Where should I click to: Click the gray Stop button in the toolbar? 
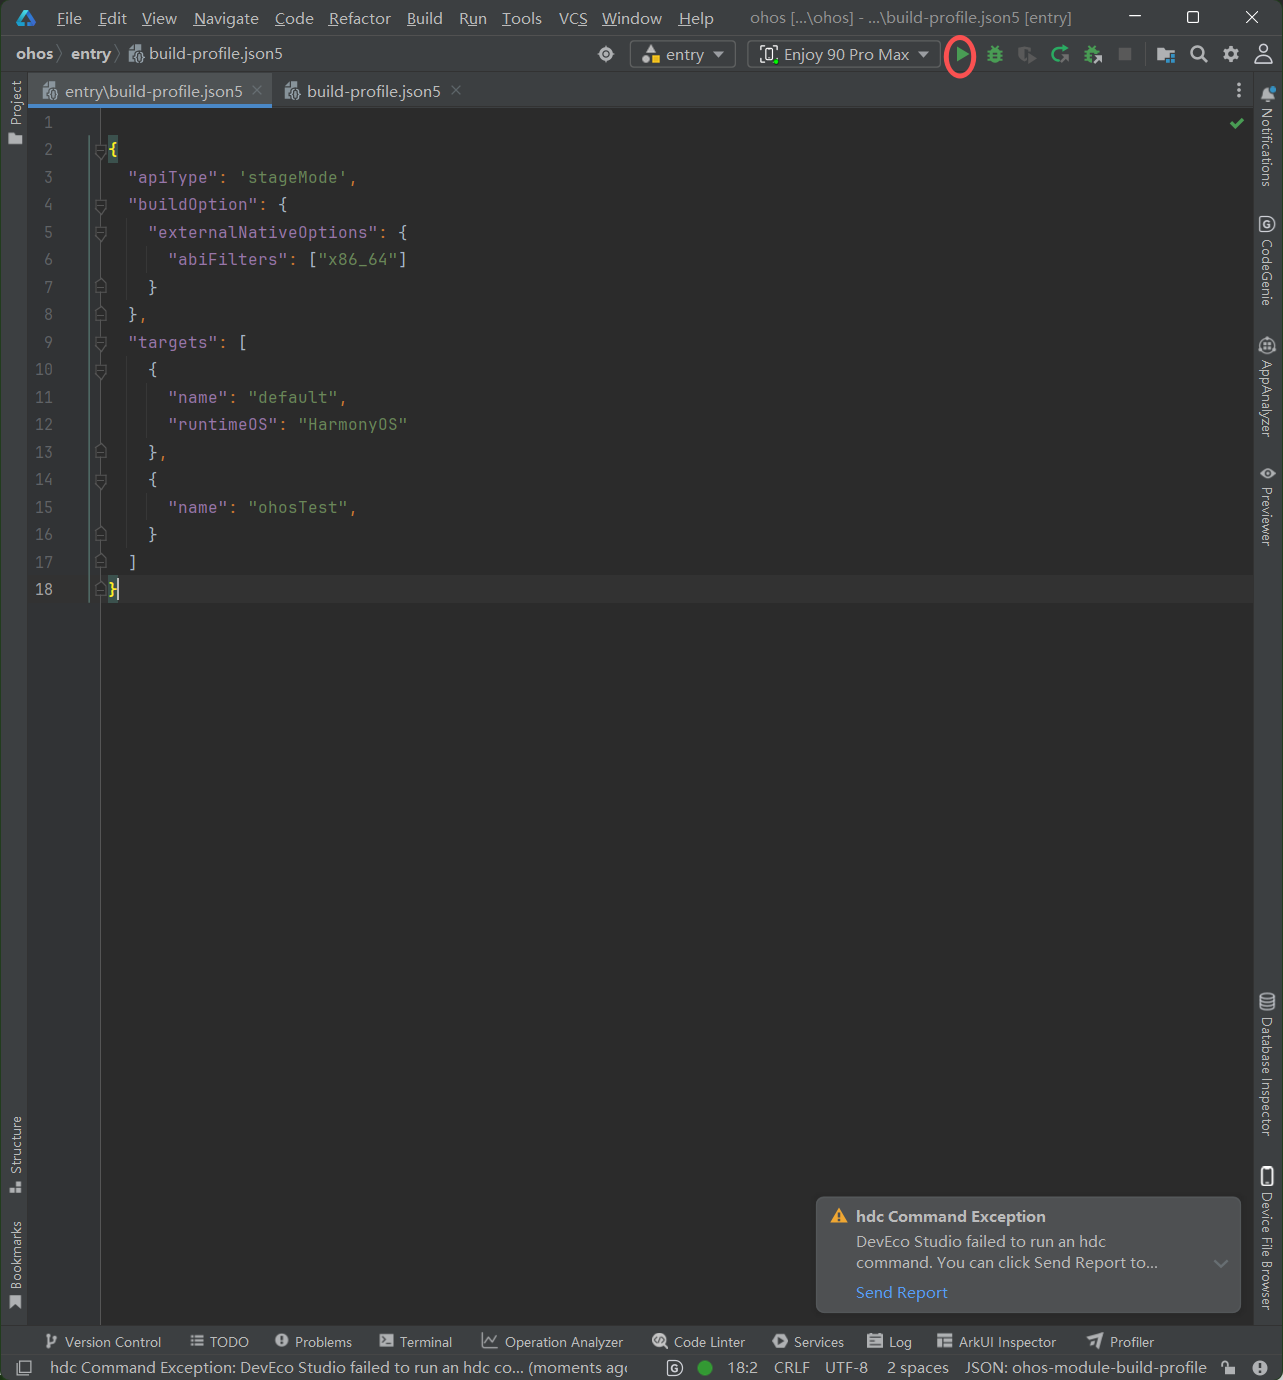1125,54
